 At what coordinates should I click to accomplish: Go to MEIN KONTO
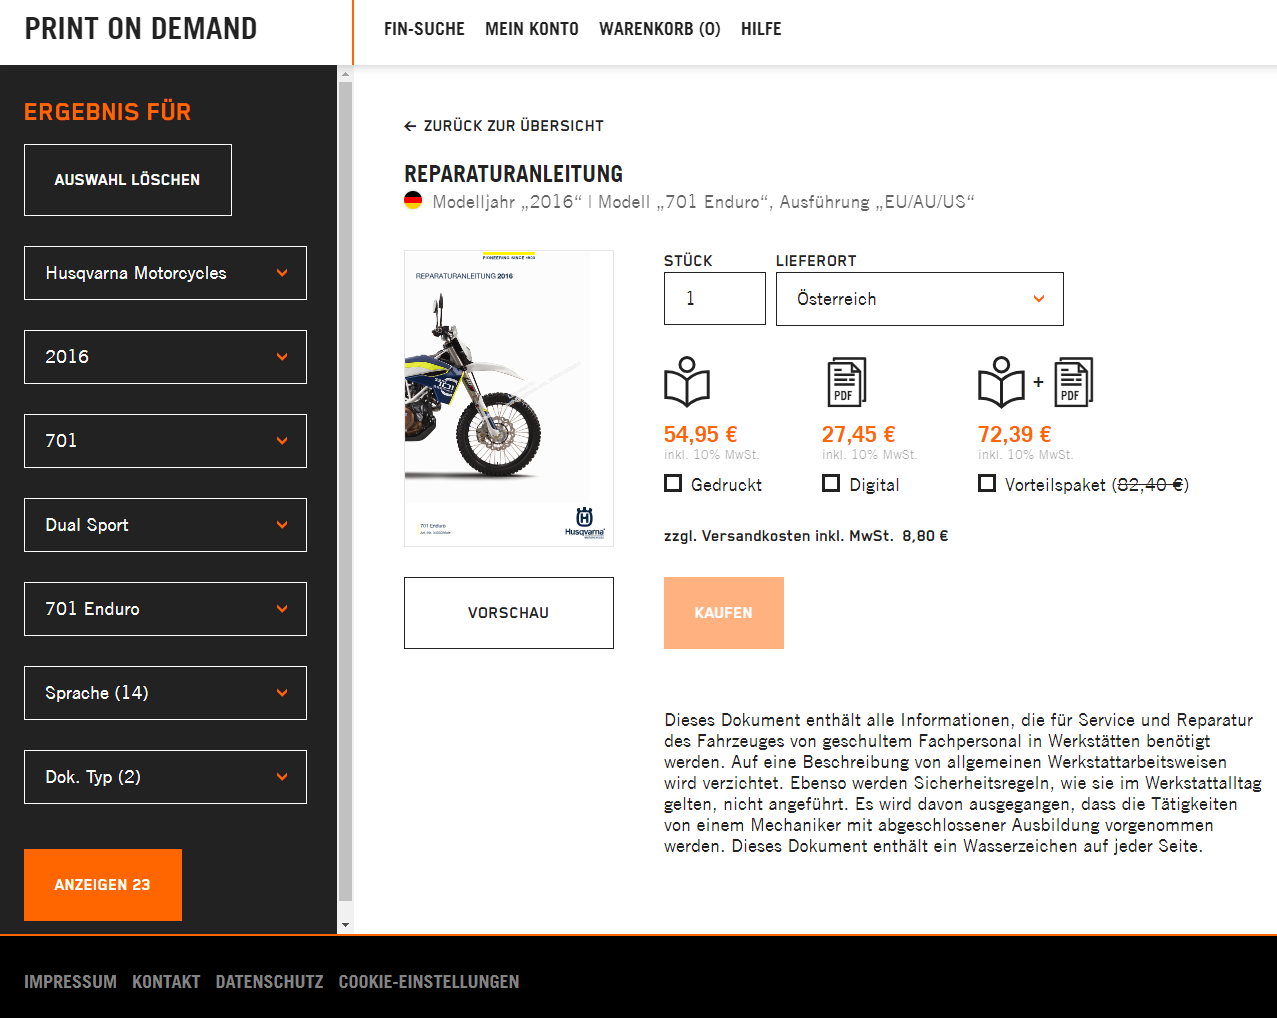click(532, 29)
